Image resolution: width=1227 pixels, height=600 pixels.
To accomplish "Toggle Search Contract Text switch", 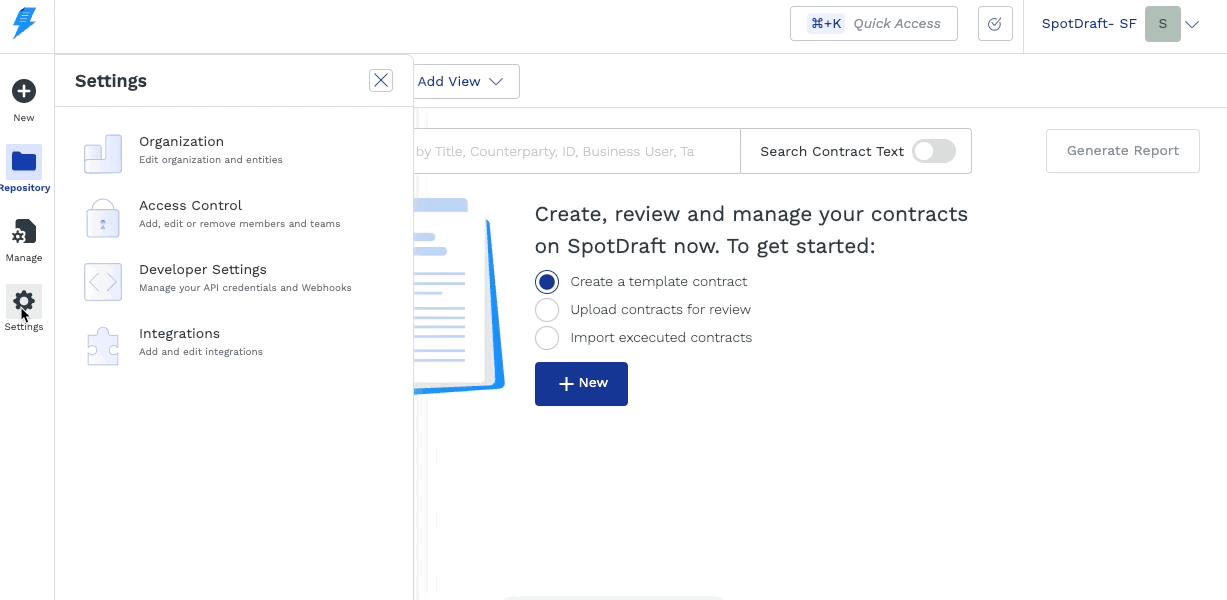I will pyautogui.click(x=934, y=151).
